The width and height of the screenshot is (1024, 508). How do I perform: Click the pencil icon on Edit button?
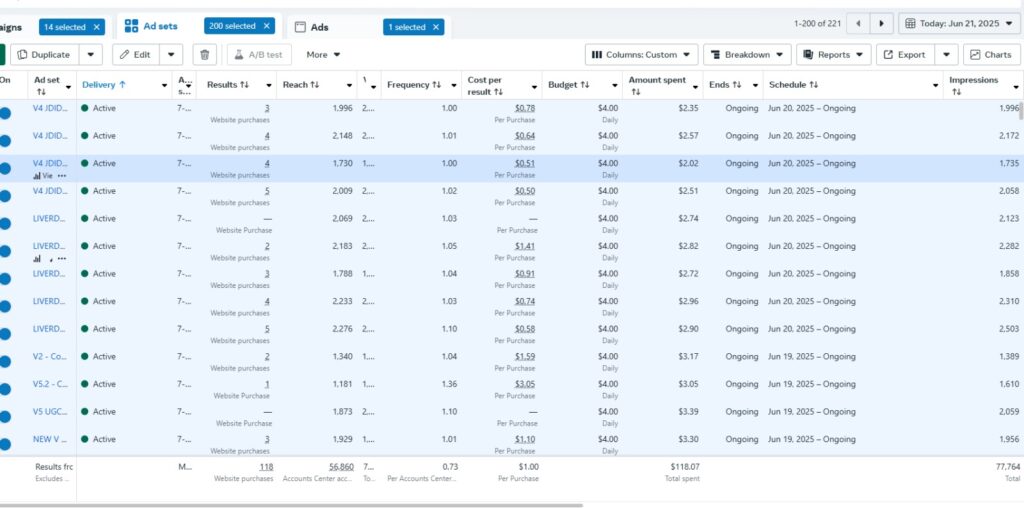tap(125, 55)
